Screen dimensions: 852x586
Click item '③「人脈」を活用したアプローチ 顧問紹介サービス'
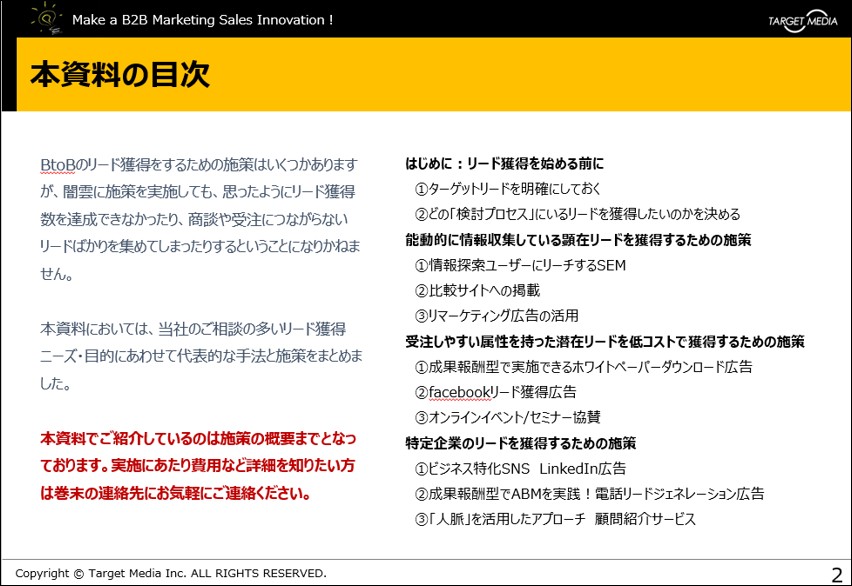(555, 519)
